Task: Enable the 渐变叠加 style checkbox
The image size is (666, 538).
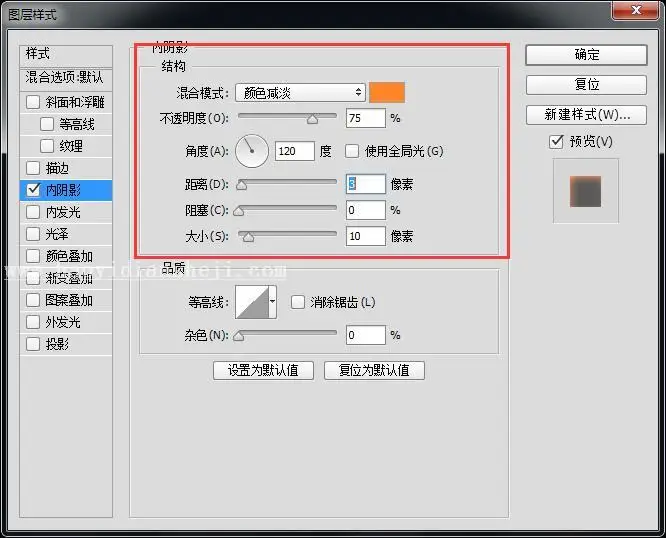Action: [x=33, y=278]
